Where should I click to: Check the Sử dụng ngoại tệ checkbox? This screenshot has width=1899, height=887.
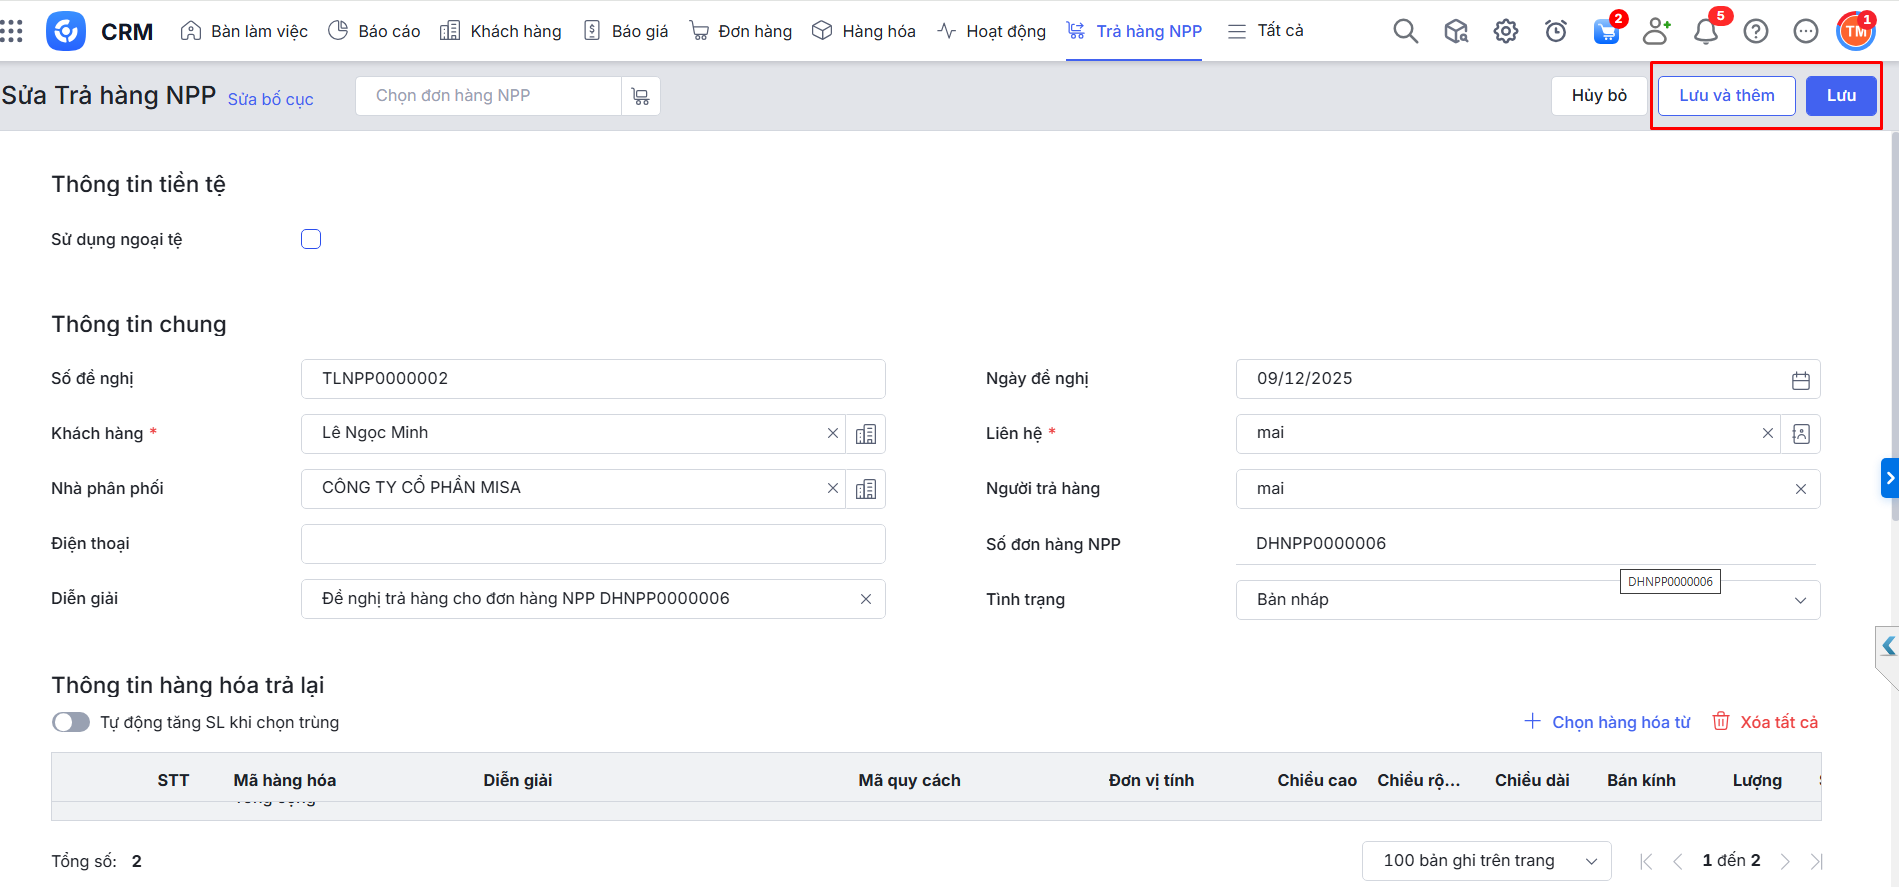[311, 239]
